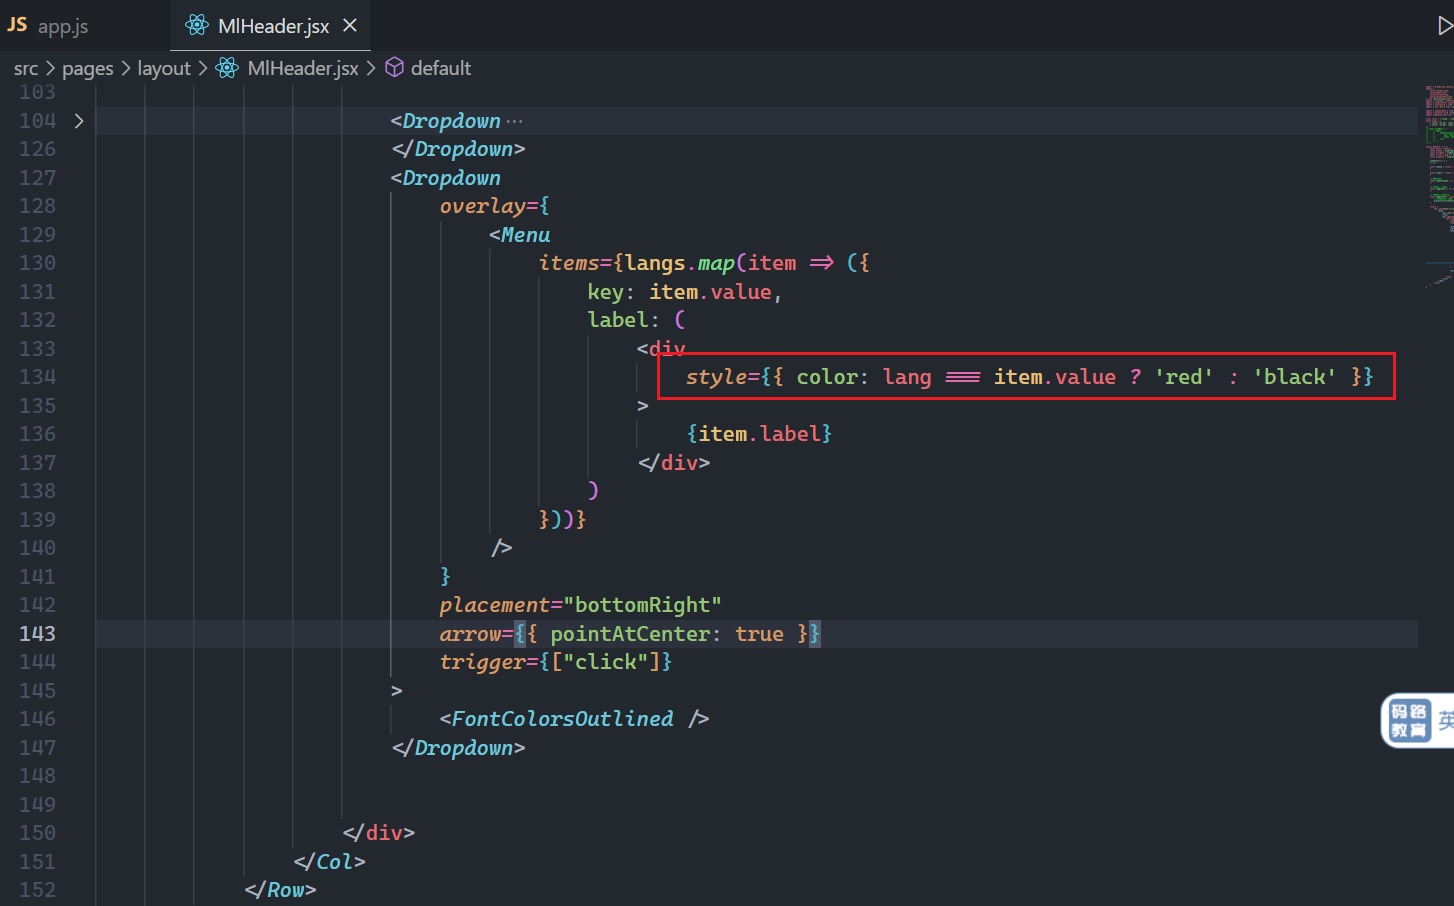Run code with the play button
The width and height of the screenshot is (1454, 906).
coord(1444,26)
